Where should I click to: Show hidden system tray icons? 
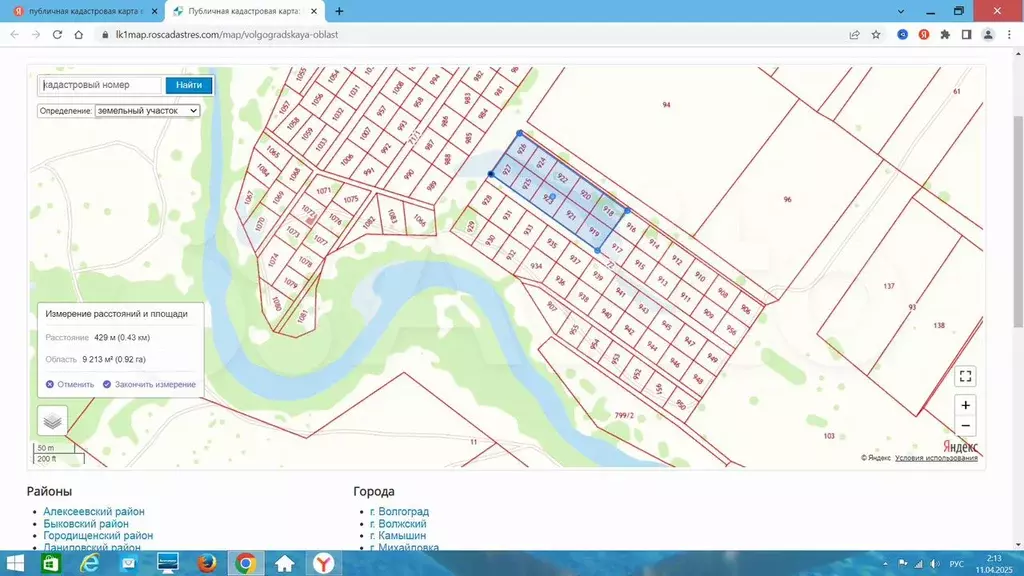tap(886, 564)
